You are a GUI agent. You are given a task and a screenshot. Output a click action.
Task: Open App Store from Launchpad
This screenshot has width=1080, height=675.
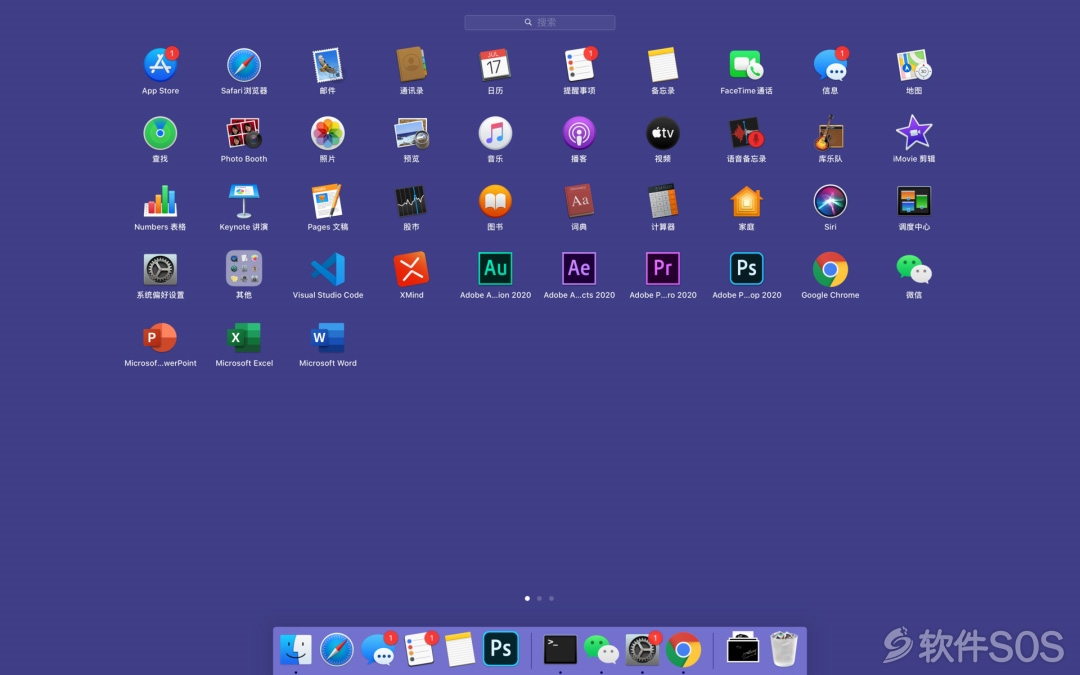click(160, 65)
